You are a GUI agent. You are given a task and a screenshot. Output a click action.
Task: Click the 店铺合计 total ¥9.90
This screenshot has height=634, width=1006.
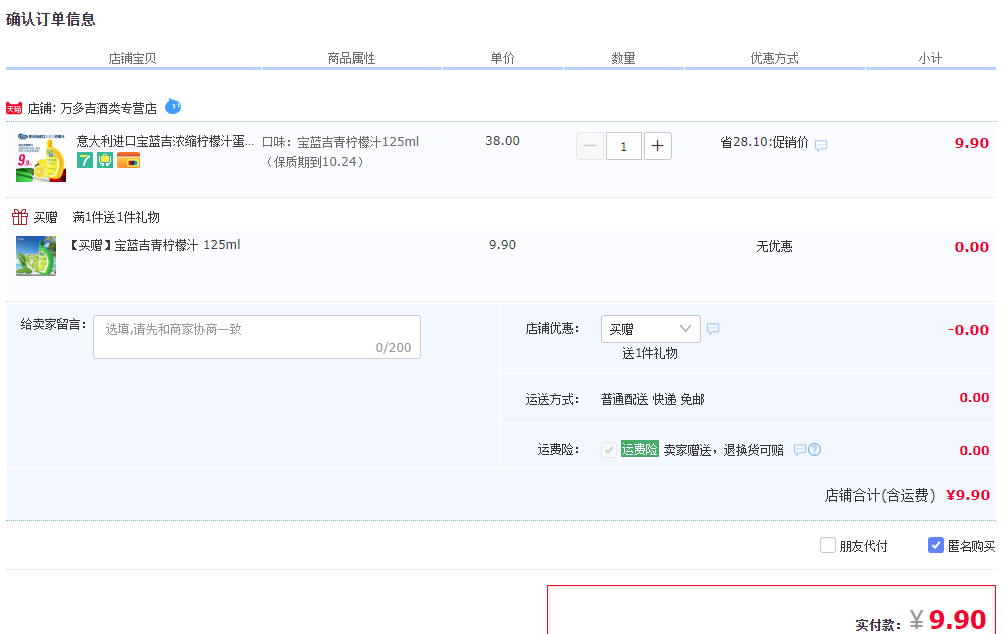[968, 495]
